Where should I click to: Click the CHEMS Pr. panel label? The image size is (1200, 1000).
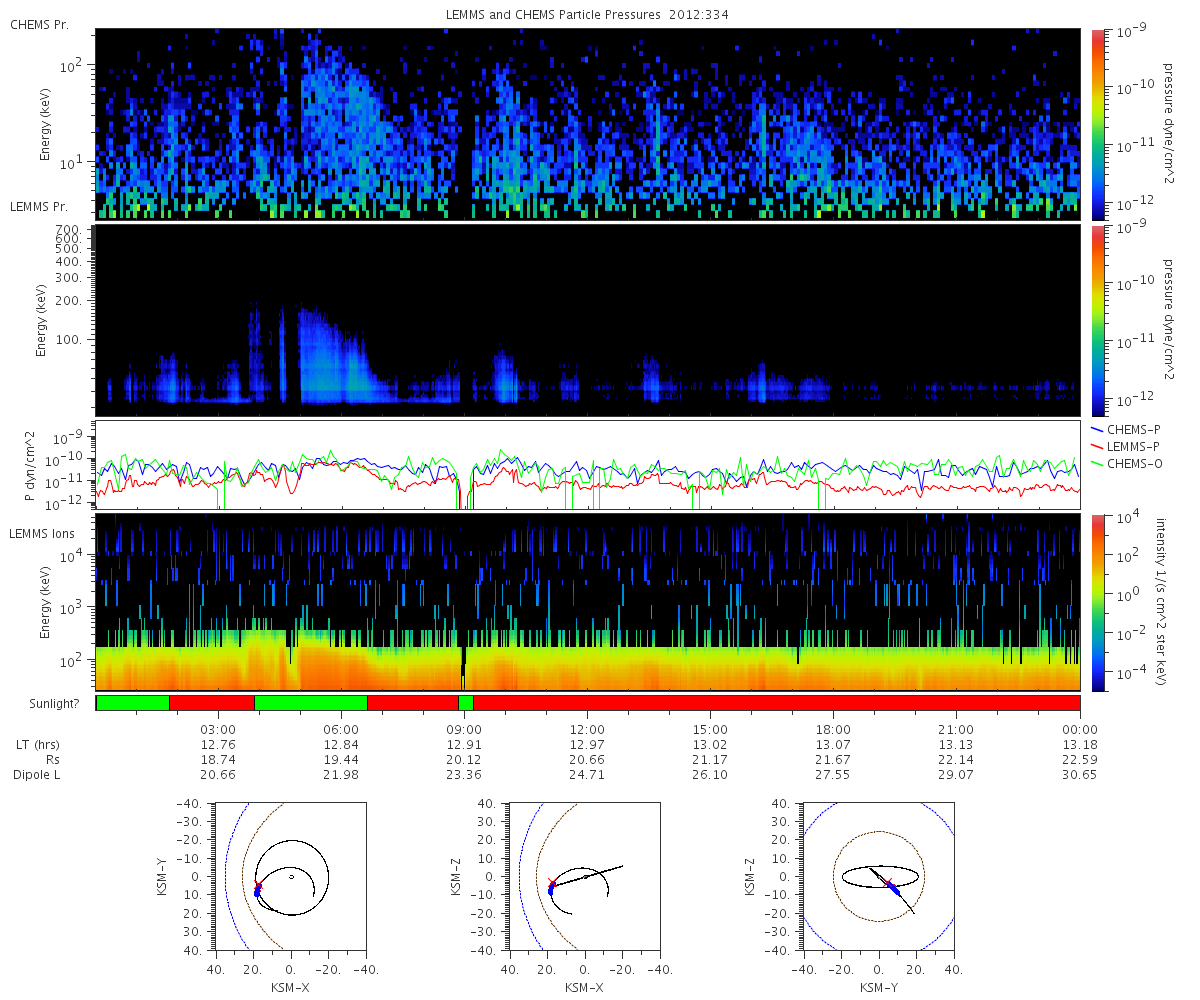[x=39, y=24]
